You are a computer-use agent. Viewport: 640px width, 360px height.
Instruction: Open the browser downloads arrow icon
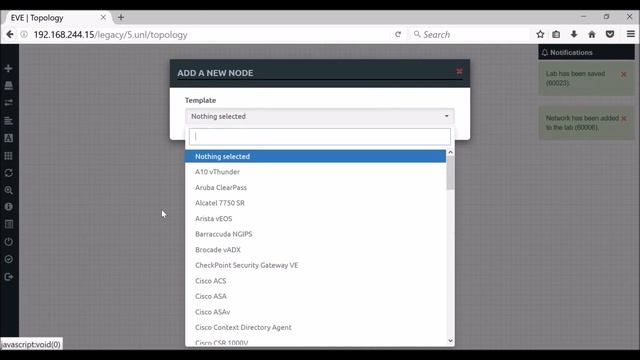[574, 34]
